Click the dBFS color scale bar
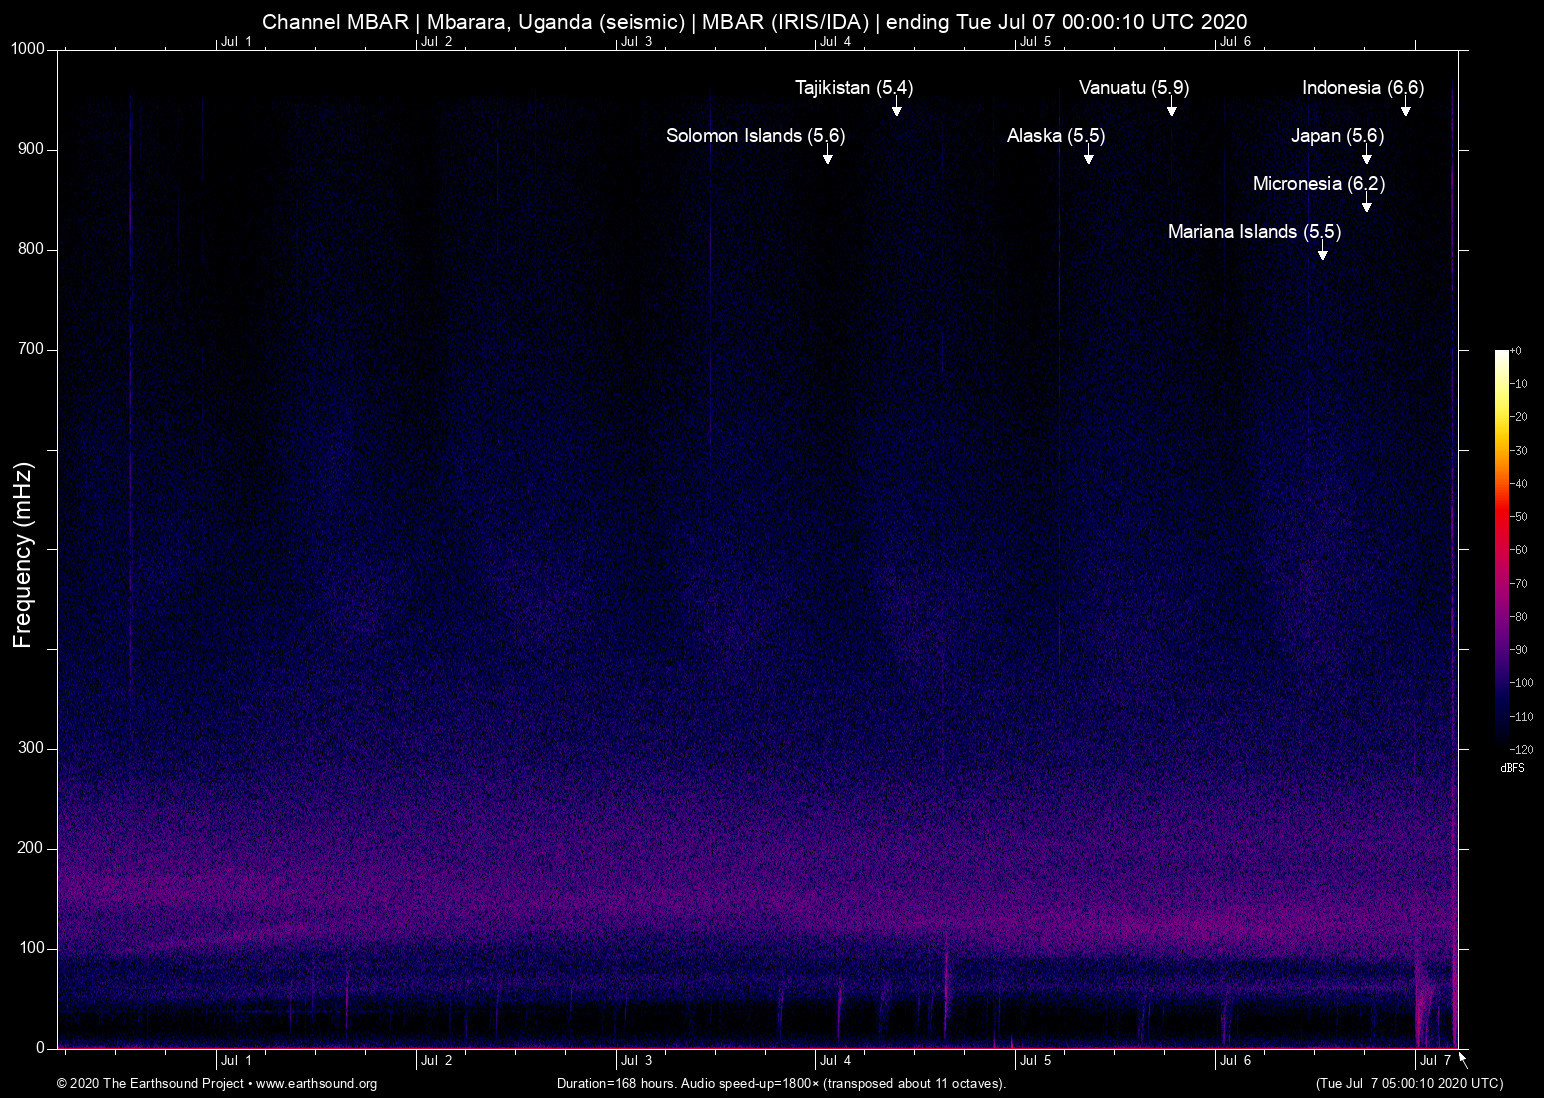Viewport: 1544px width, 1098px height. tap(1501, 548)
